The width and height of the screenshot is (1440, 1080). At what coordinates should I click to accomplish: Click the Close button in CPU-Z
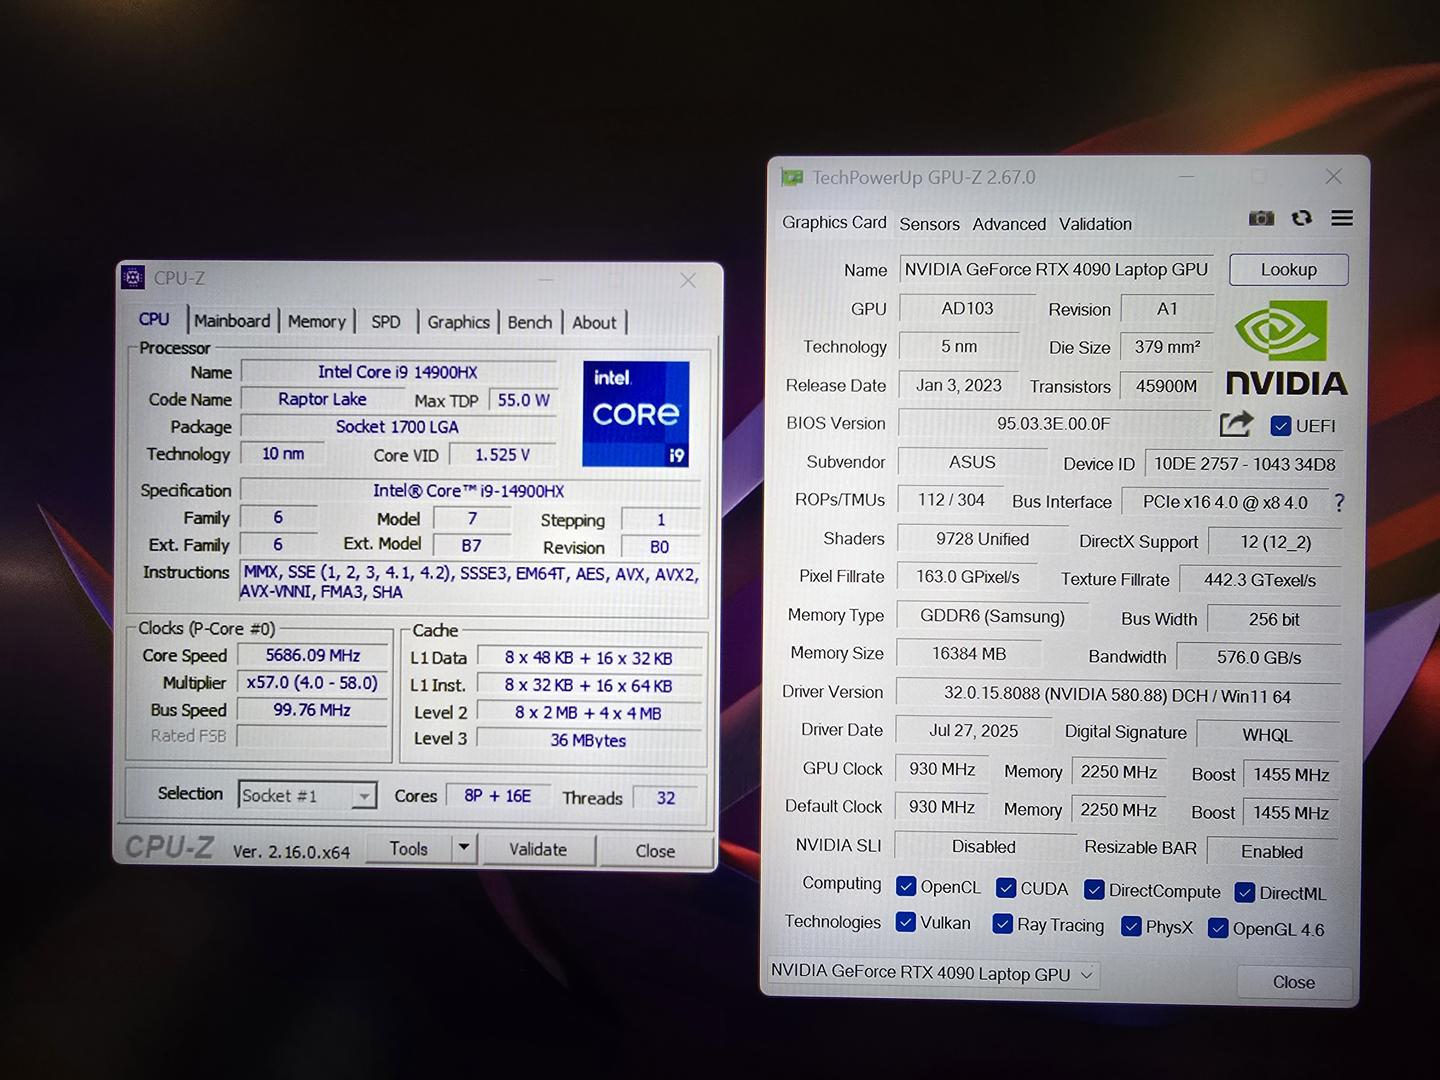coord(655,851)
